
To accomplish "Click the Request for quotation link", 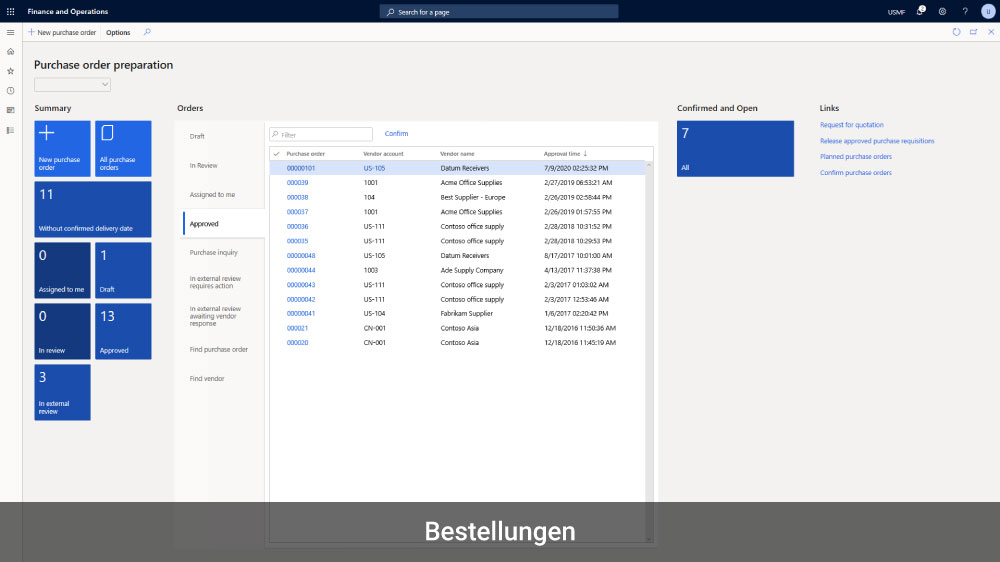I will pos(851,125).
